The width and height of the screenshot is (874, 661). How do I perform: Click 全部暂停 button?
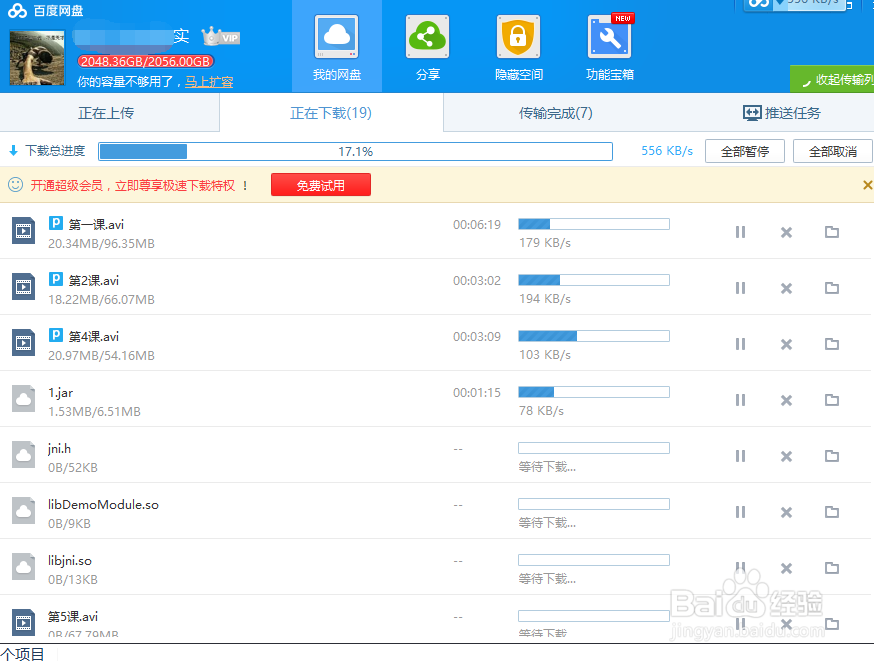pyautogui.click(x=745, y=151)
